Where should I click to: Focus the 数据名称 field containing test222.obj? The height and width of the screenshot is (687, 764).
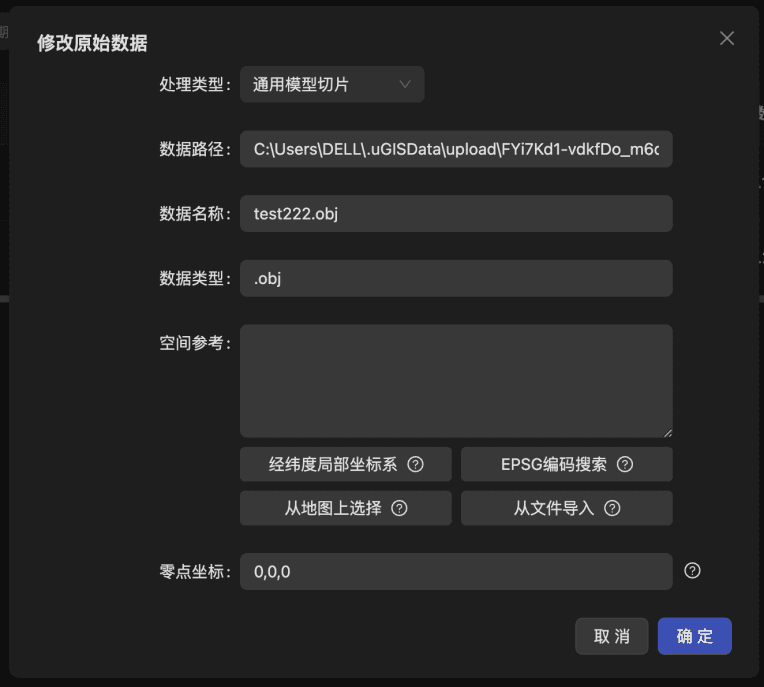tap(456, 213)
